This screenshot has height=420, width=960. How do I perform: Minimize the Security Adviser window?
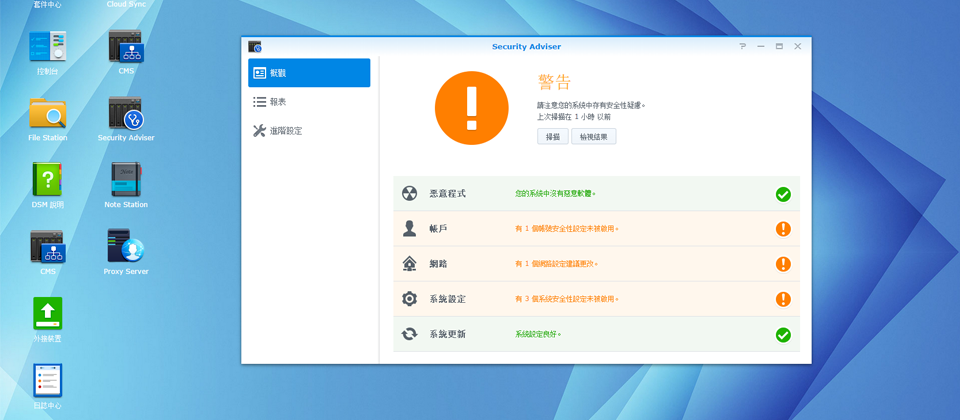click(x=761, y=47)
